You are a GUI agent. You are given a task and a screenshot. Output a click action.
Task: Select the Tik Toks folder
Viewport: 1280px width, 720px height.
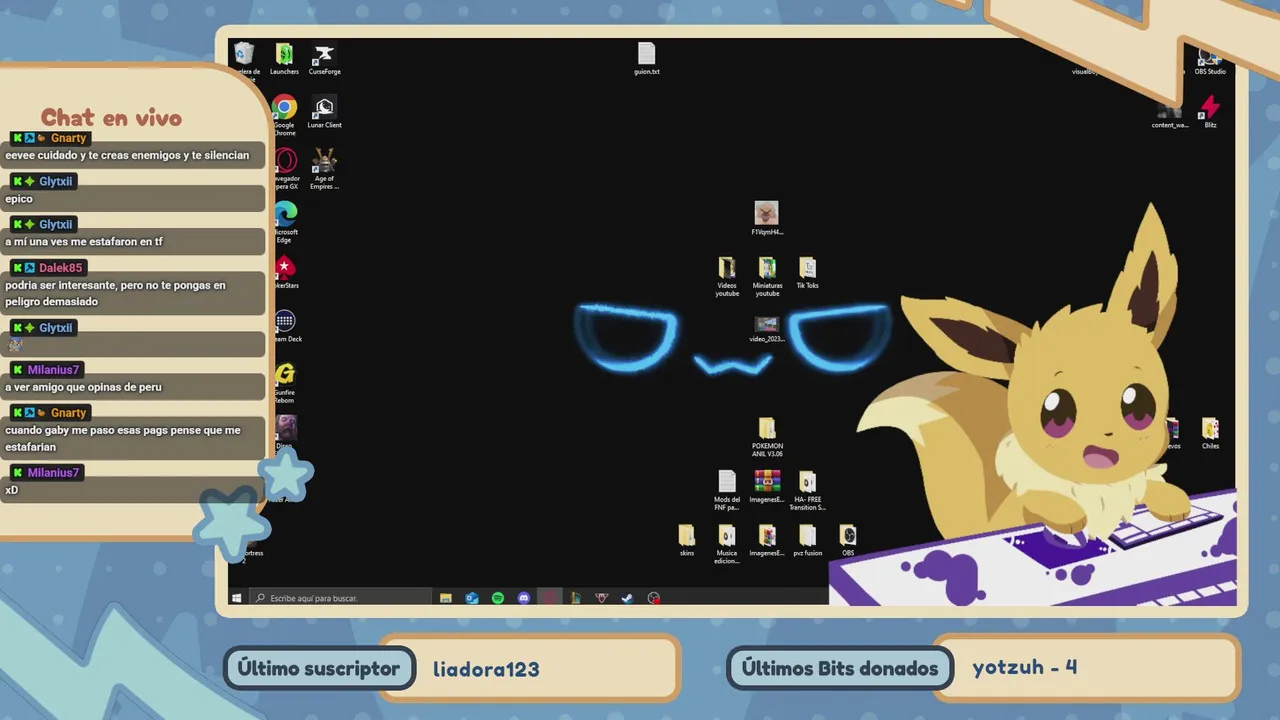(807, 272)
